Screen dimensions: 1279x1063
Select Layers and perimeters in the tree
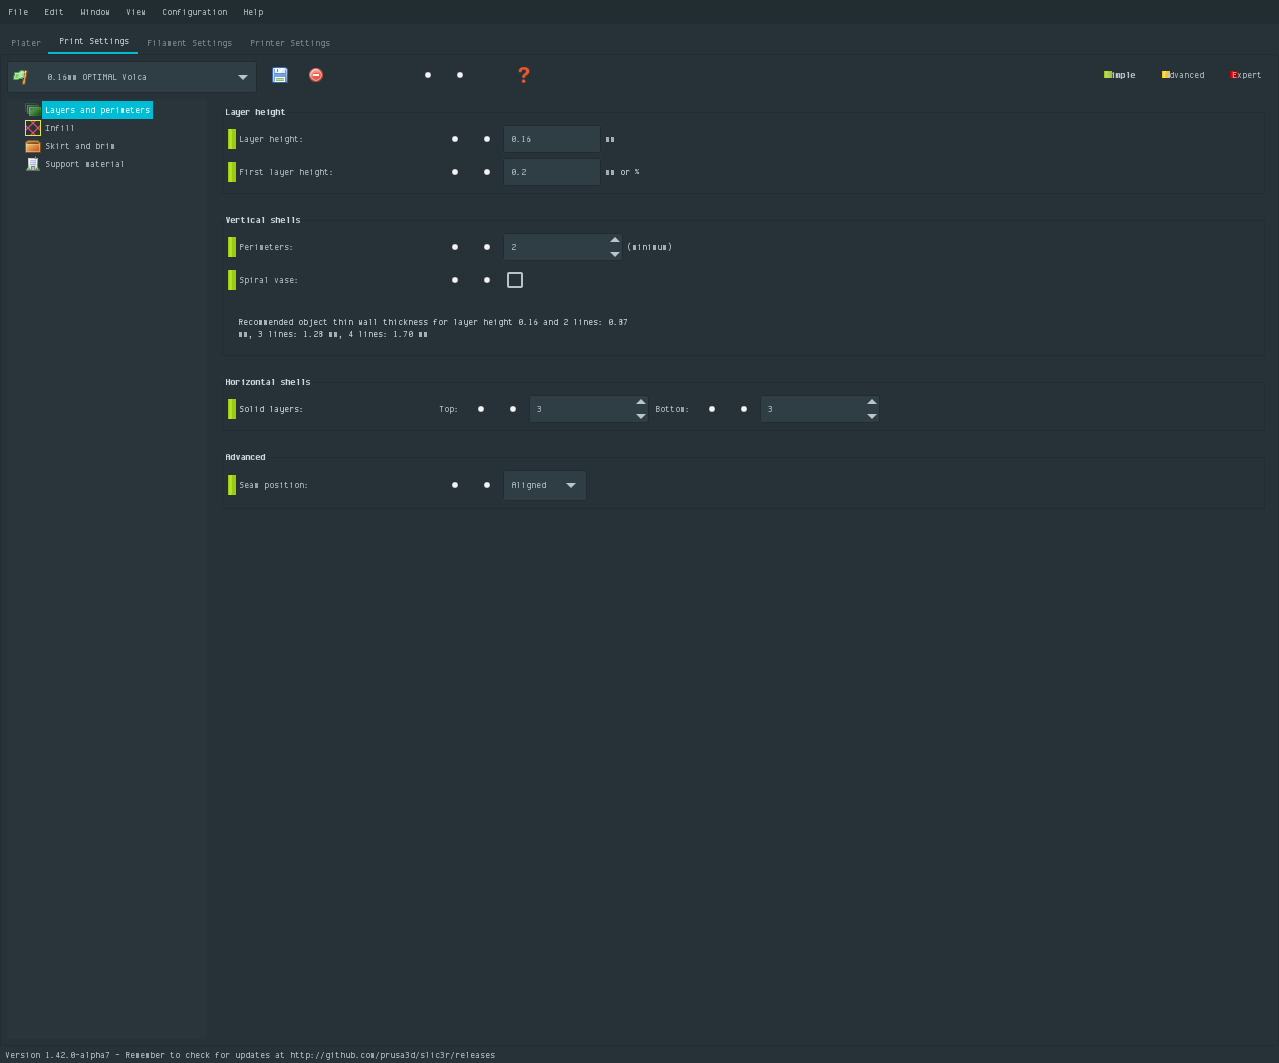pyautogui.click(x=97, y=110)
